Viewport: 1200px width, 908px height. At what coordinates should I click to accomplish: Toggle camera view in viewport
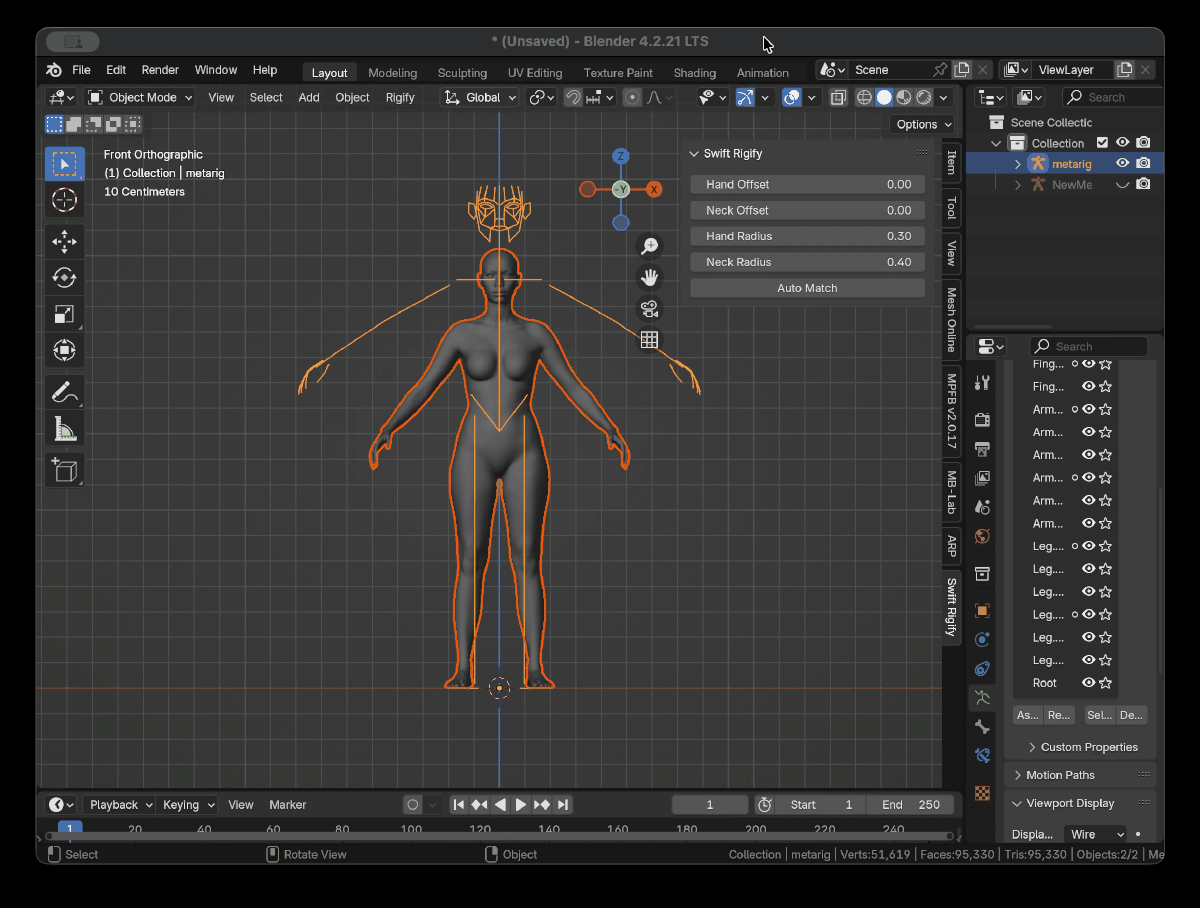tap(649, 308)
